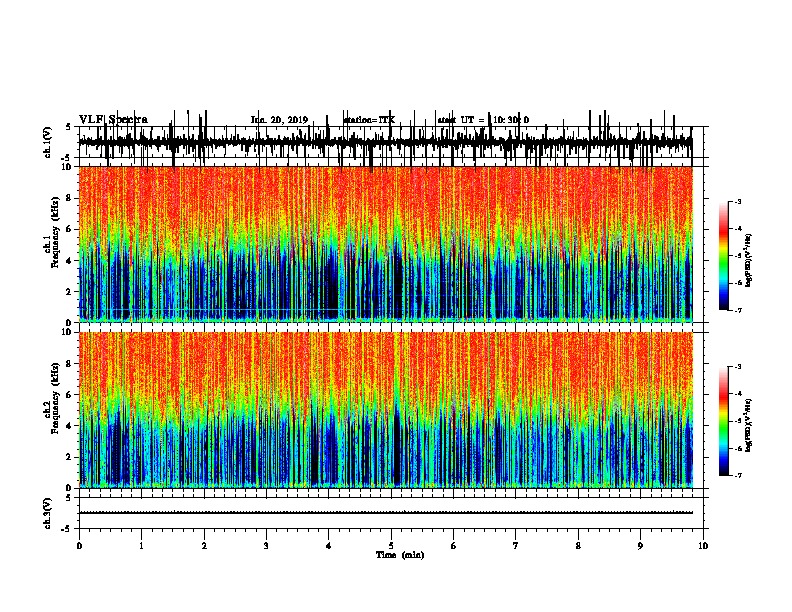This screenshot has width=792, height=612.
Task: Click the "6" kHz tick of ch.2 spectrogram
Action: pyautogui.click(x=70, y=394)
